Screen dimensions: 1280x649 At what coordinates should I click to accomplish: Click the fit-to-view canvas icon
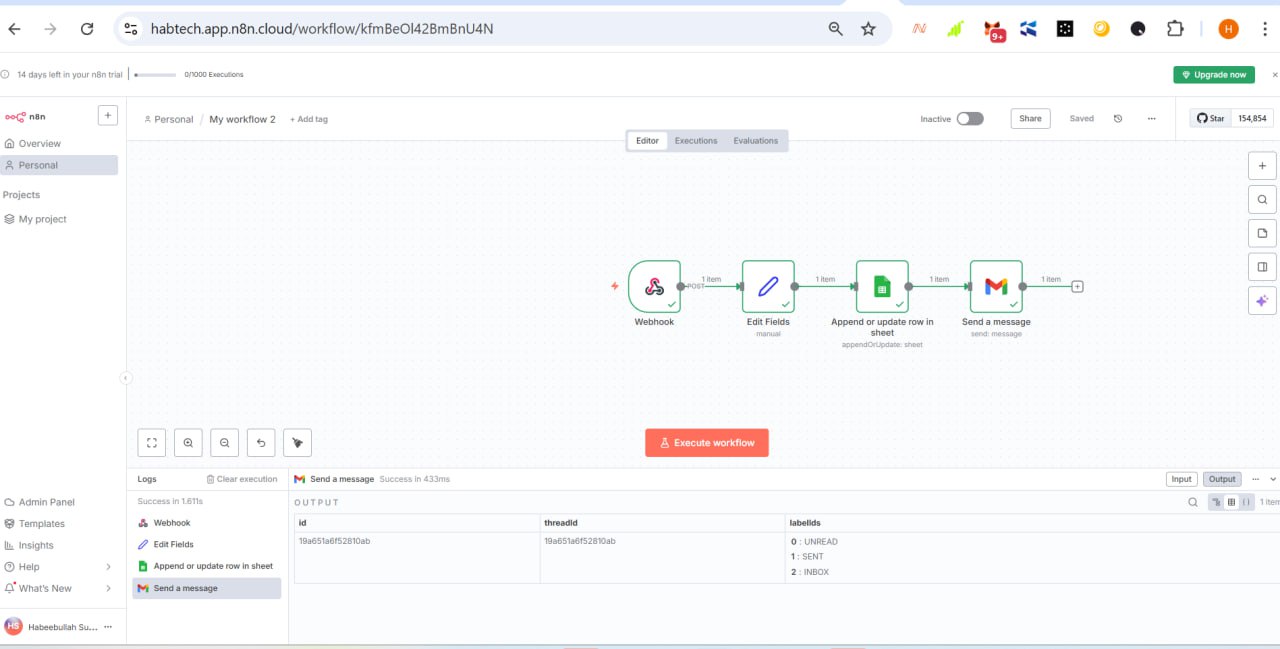click(151, 442)
